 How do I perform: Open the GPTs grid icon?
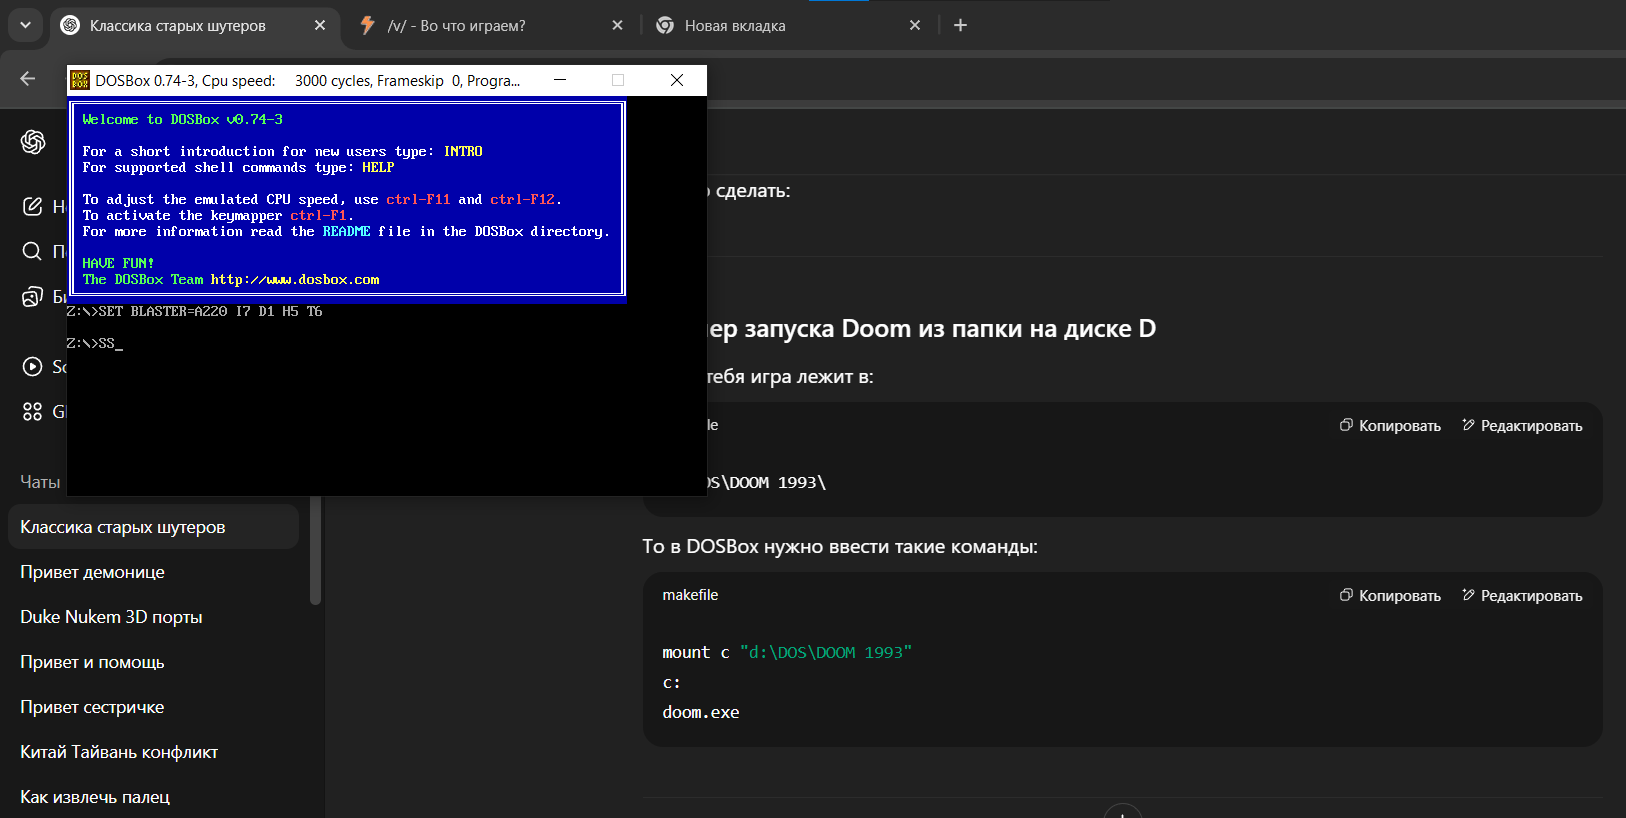click(x=33, y=412)
